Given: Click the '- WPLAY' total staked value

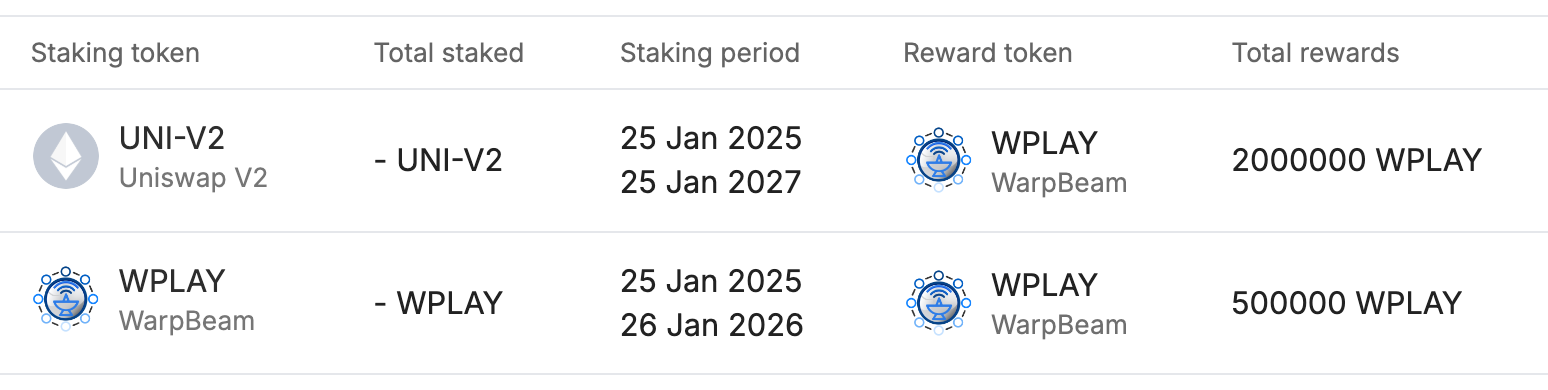Looking at the screenshot, I should (438, 302).
